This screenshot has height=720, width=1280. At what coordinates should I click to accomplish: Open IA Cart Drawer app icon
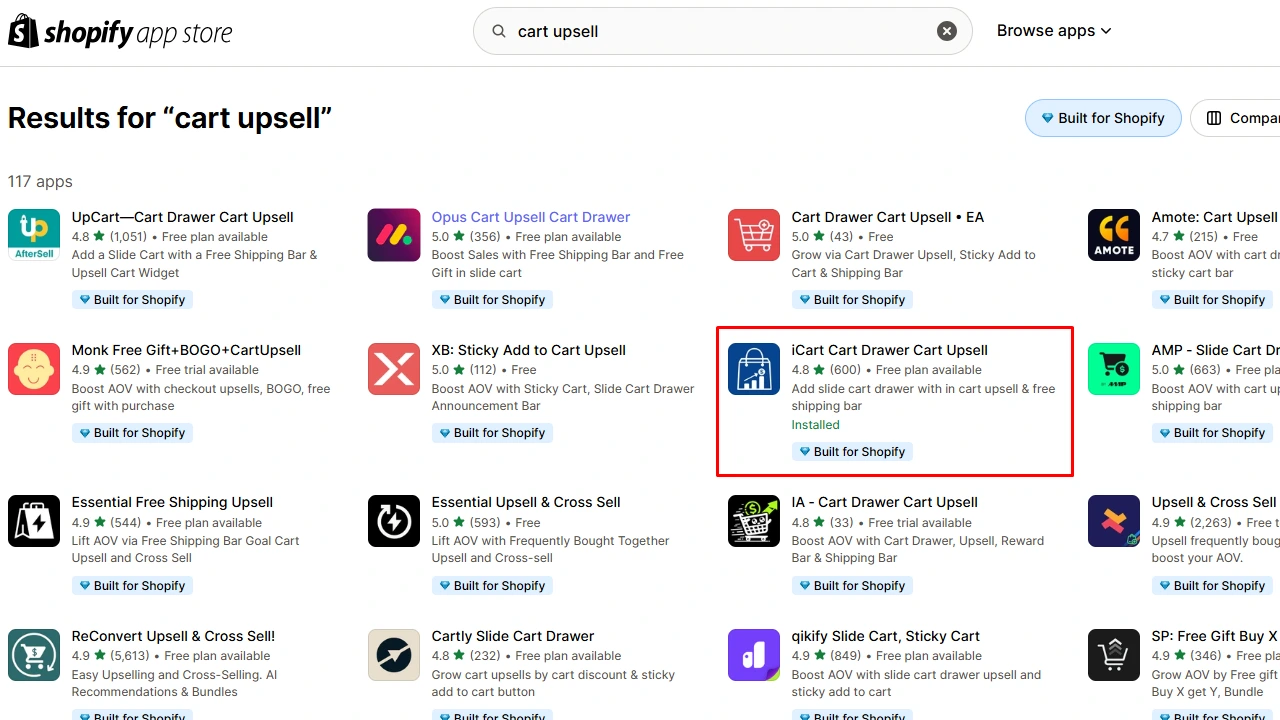[x=754, y=521]
